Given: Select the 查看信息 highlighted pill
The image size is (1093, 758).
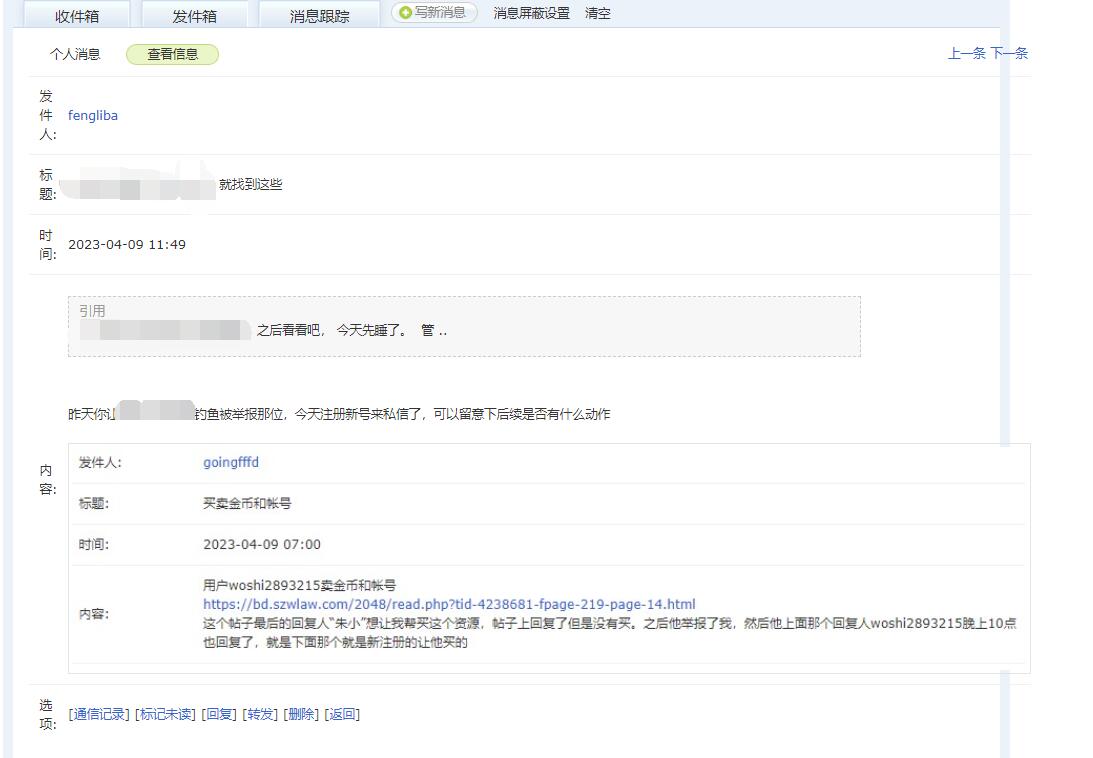Looking at the screenshot, I should pos(172,54).
